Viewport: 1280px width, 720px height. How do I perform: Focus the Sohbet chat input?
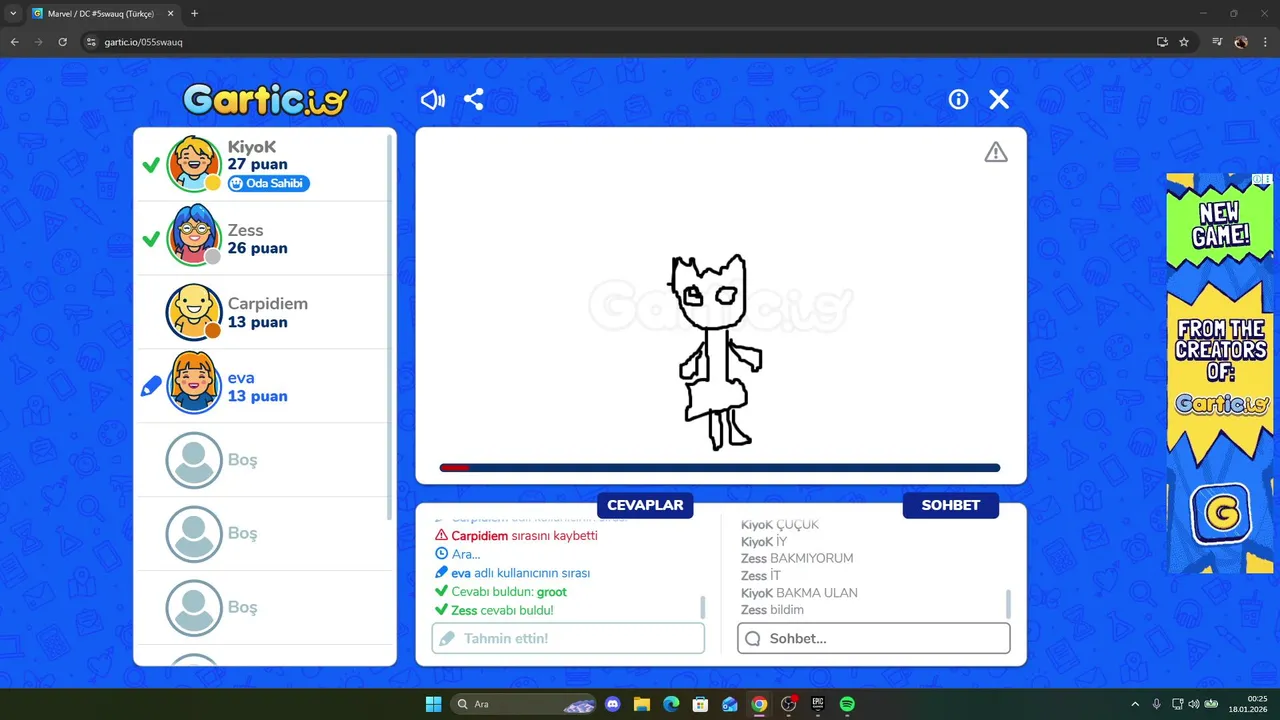pos(874,638)
